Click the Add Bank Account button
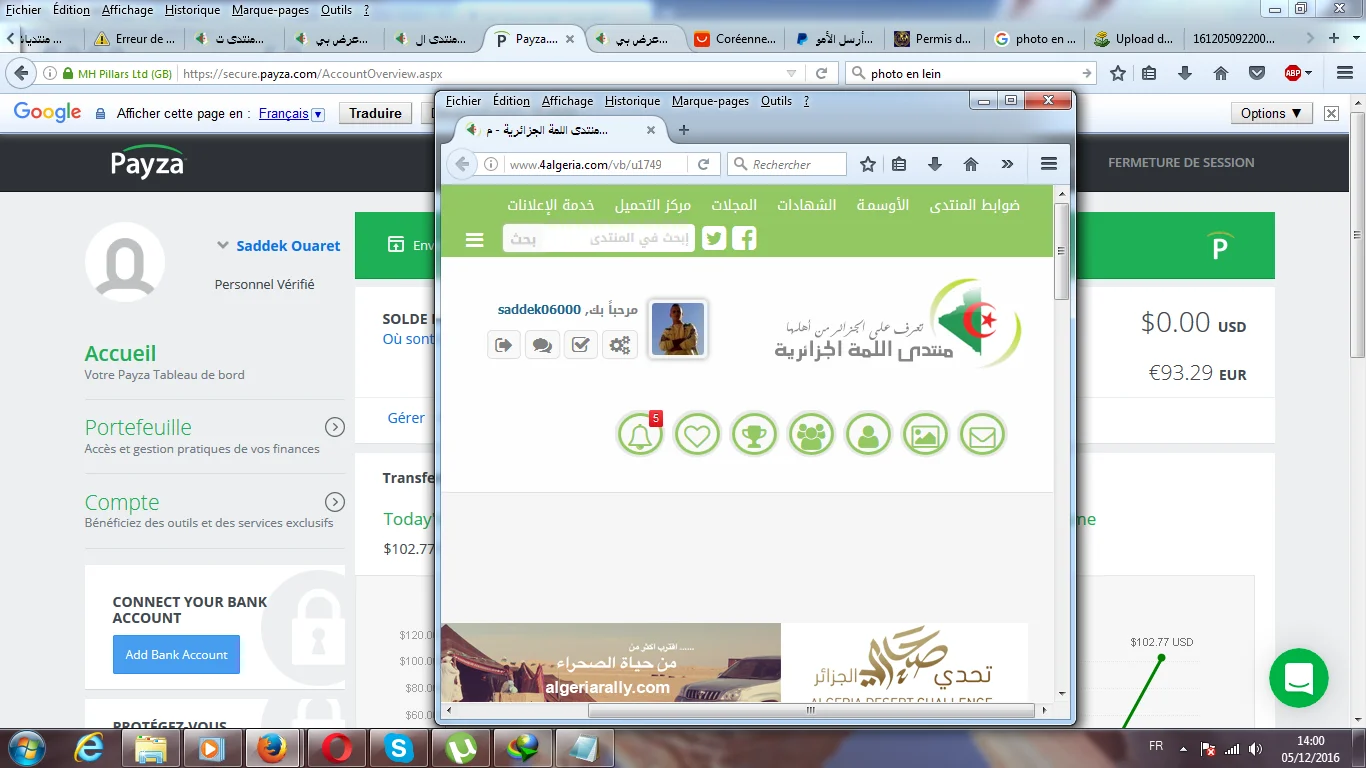Image resolution: width=1366 pixels, height=768 pixels. [x=176, y=655]
